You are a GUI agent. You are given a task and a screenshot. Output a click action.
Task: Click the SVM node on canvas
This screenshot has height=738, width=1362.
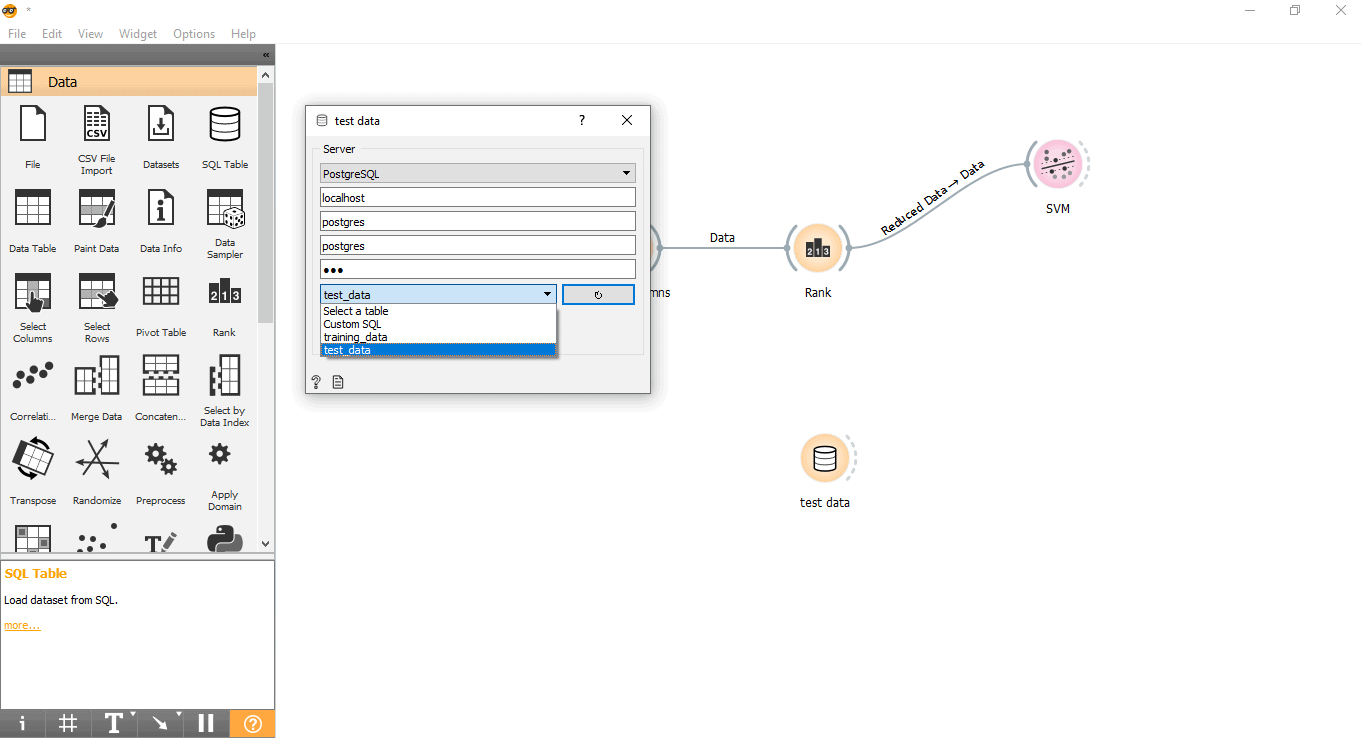[x=1057, y=163]
